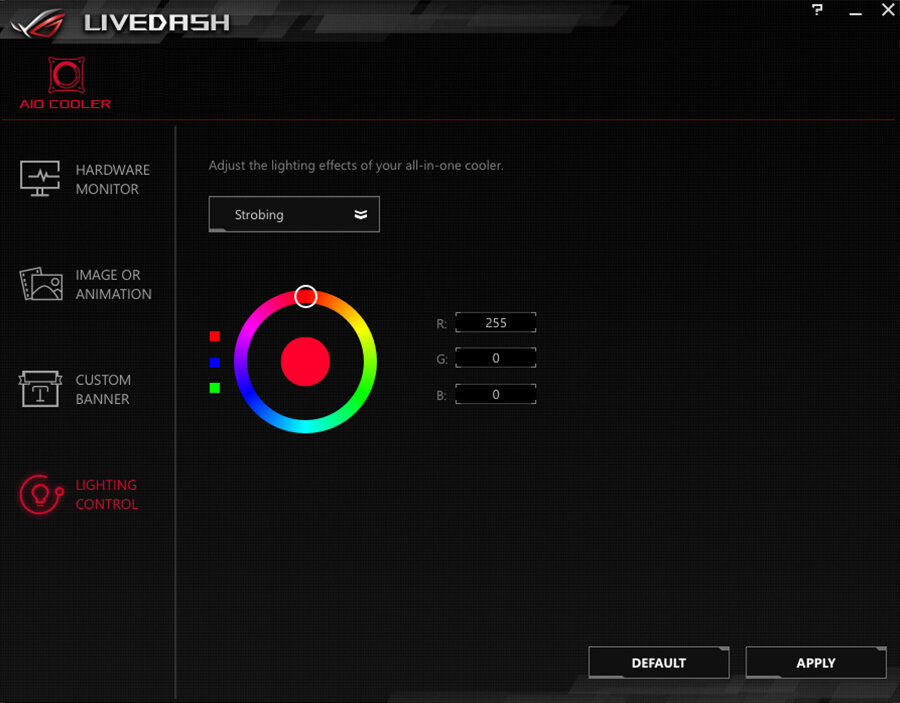
Task: Select the AIO Cooler device icon
Action: pos(64,77)
